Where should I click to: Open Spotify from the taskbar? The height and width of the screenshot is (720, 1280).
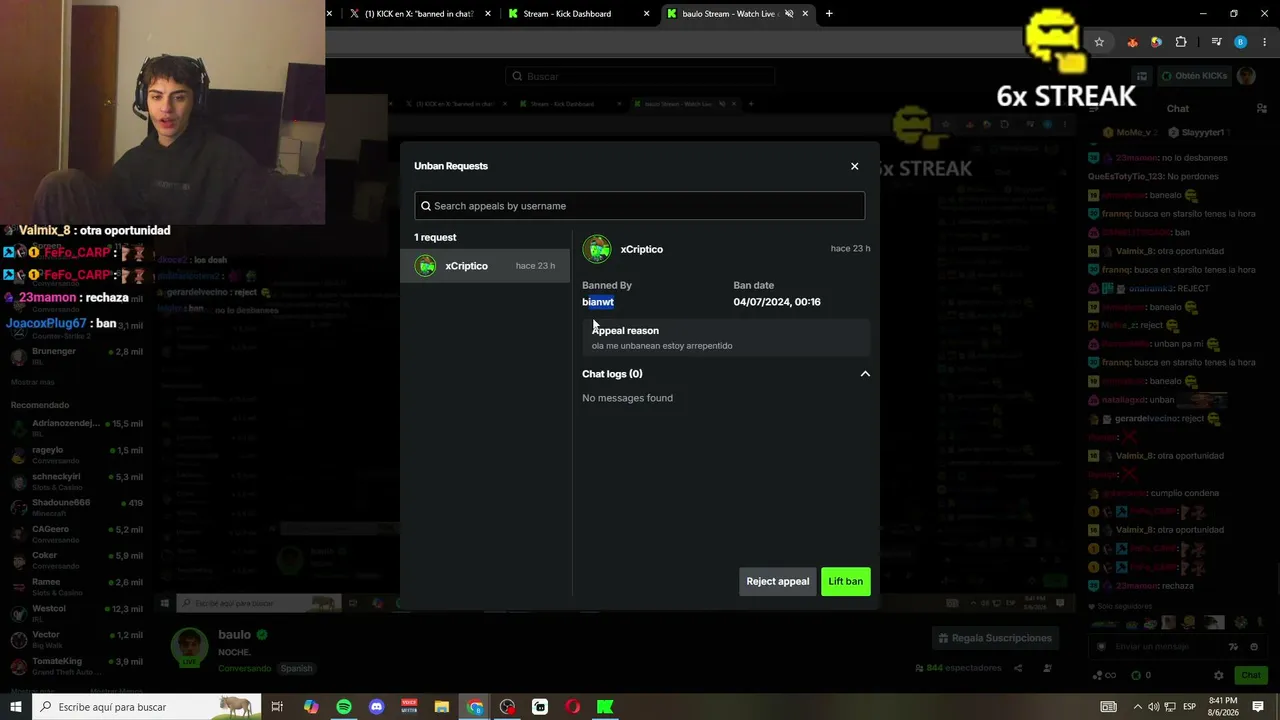coord(344,707)
